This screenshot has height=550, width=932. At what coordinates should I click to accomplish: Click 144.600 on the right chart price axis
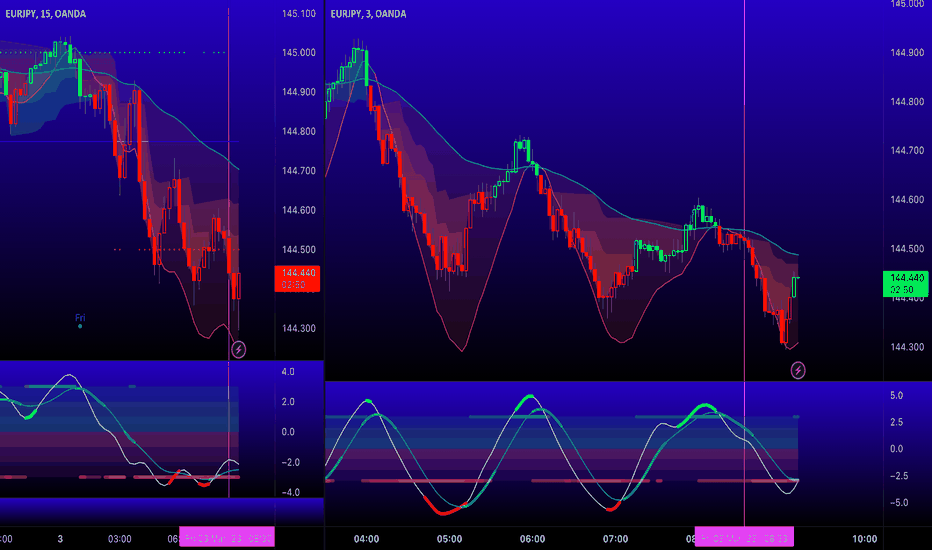[907, 200]
